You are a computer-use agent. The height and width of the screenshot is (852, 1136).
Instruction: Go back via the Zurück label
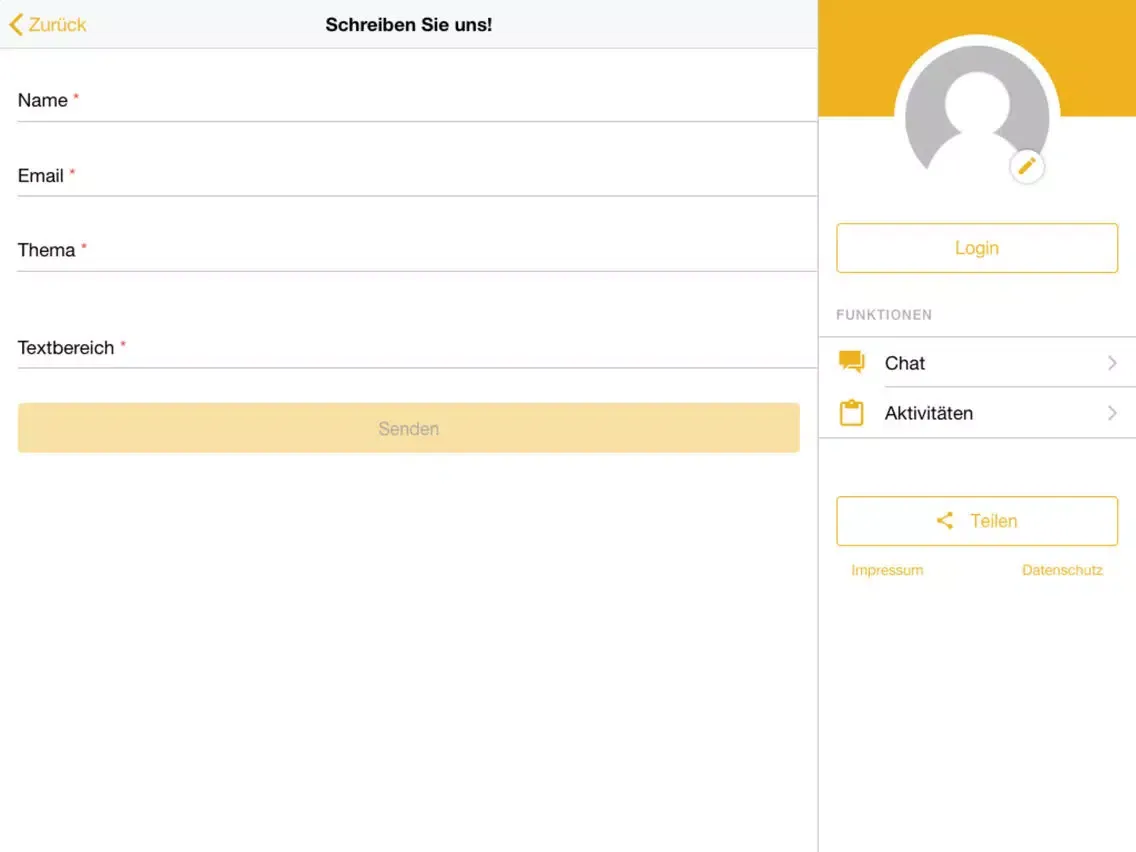pos(57,25)
